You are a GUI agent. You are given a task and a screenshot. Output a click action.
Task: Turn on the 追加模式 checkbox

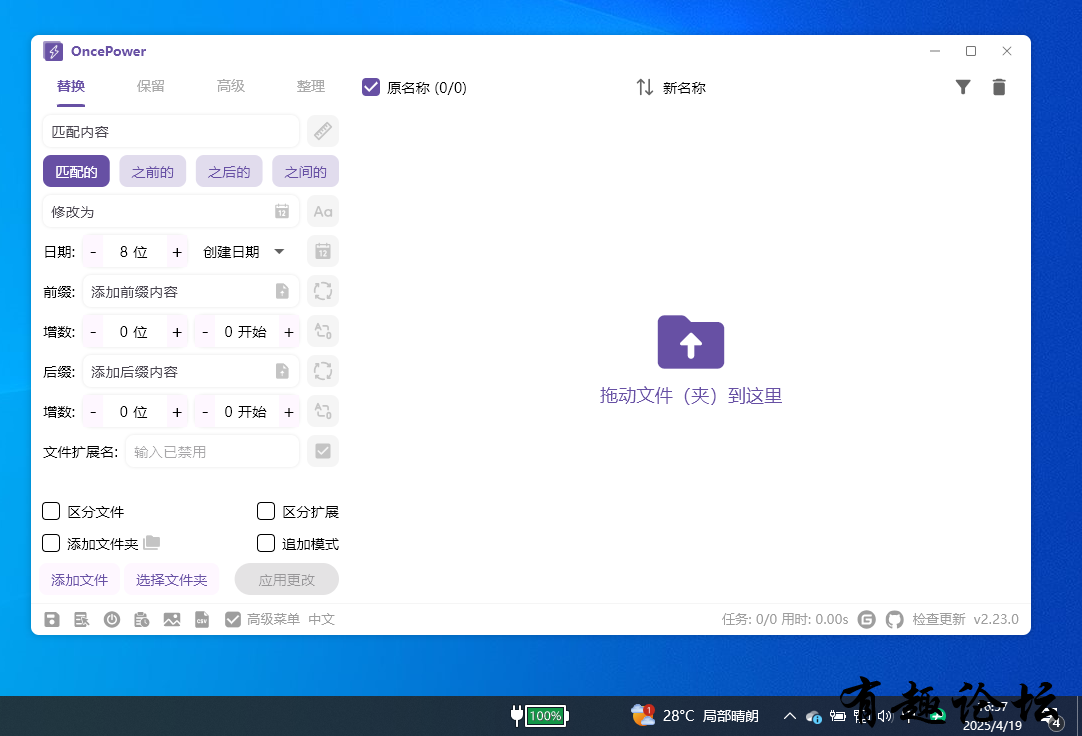(266, 544)
